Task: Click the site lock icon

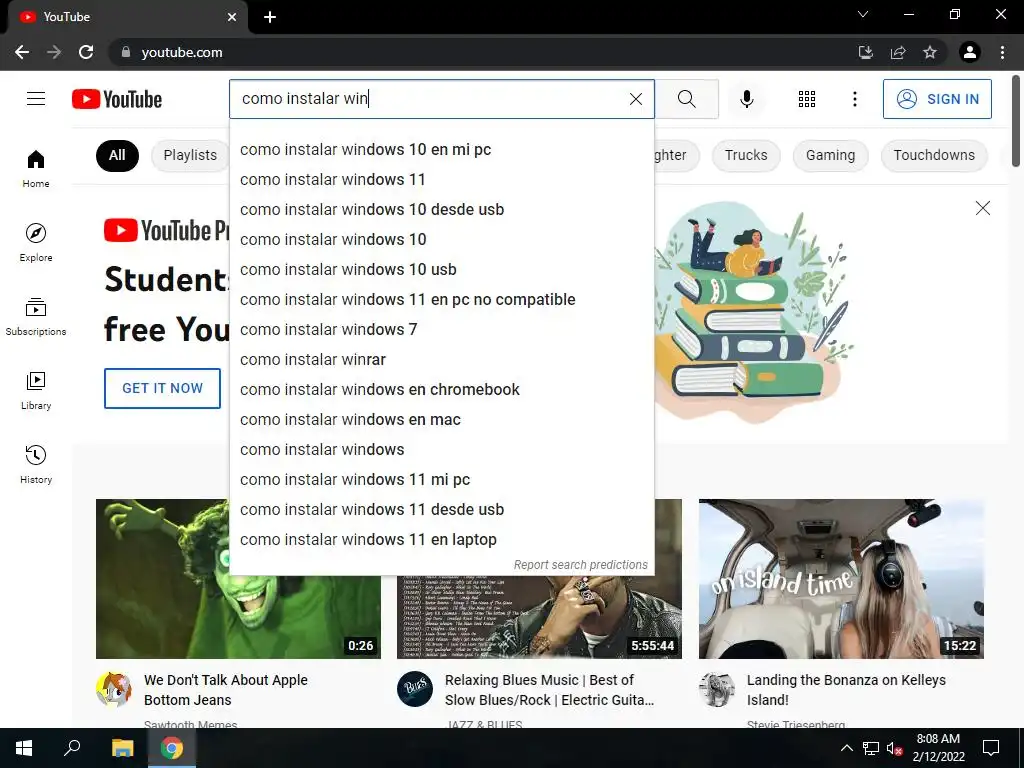Action: click(x=126, y=52)
